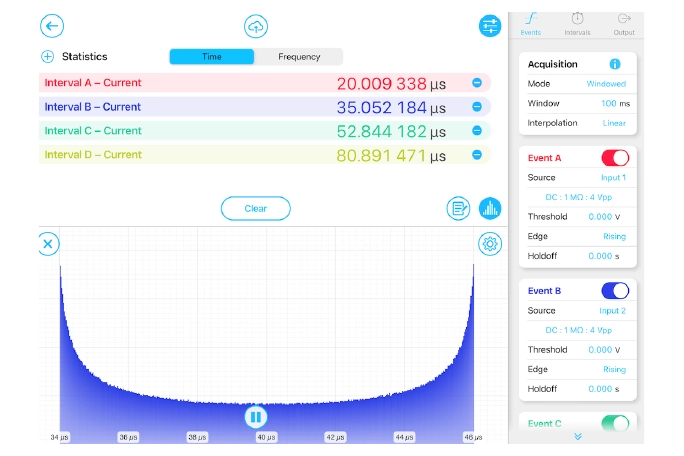Remove Interval A statistic row

click(x=477, y=82)
